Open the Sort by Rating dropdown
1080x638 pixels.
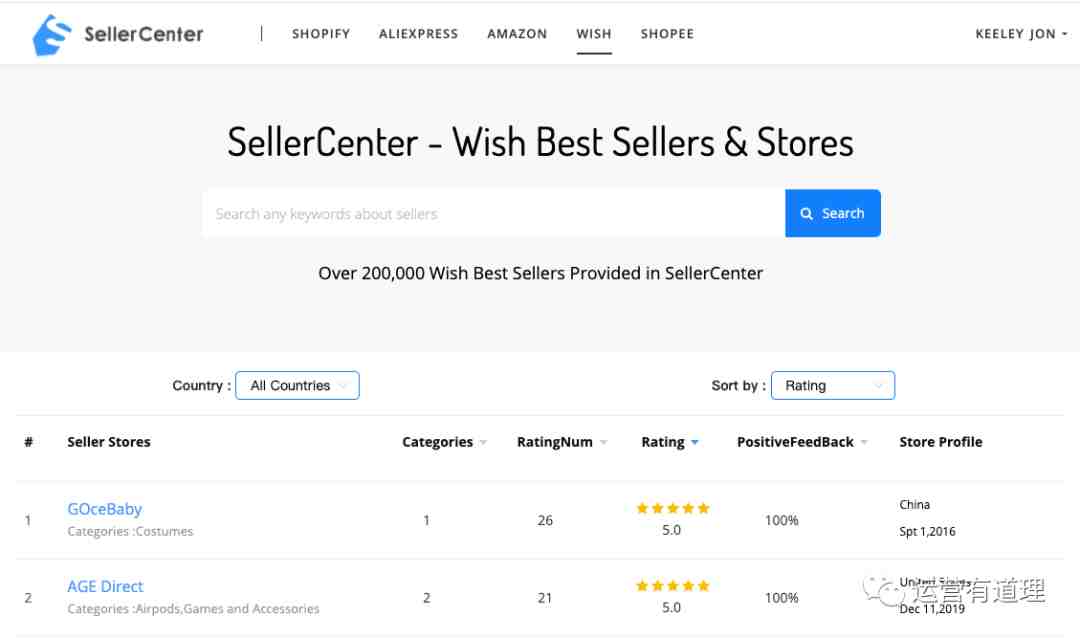tap(833, 385)
